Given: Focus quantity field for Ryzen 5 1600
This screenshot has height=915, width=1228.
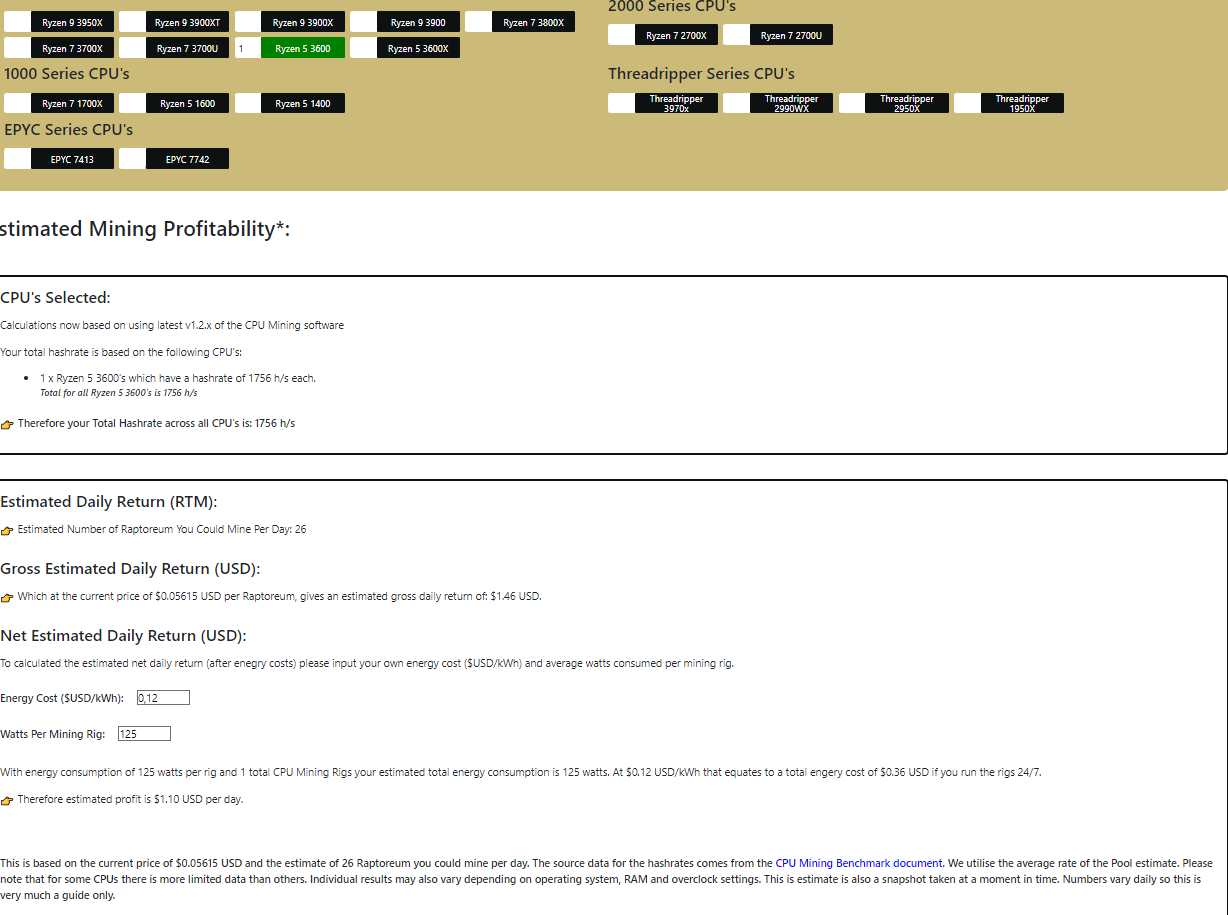Looking at the screenshot, I should (x=132, y=103).
